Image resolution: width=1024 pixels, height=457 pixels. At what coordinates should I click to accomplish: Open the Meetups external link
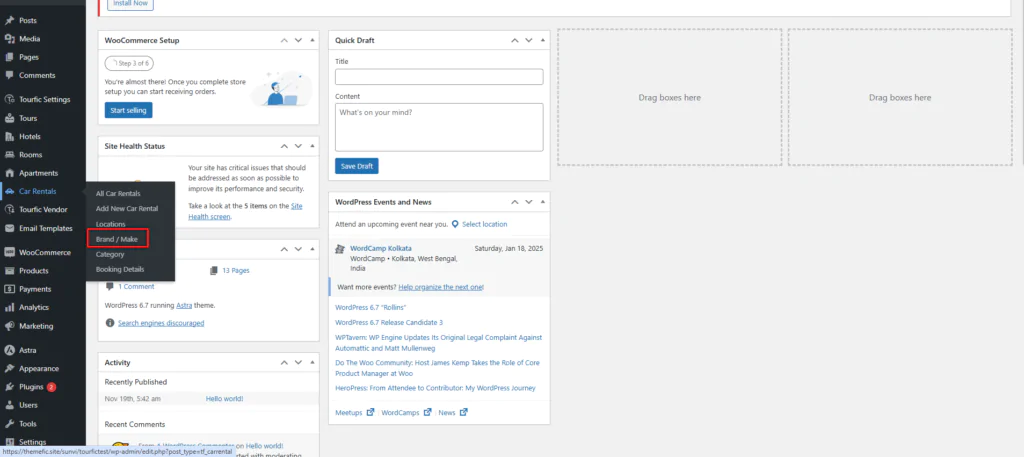click(x=355, y=413)
